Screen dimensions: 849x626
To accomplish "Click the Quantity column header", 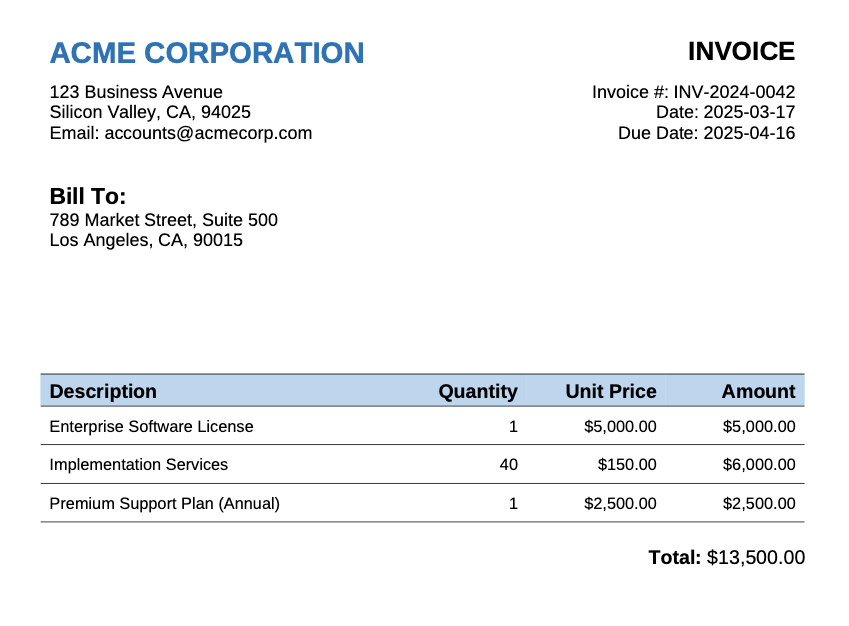I will pos(478,391).
